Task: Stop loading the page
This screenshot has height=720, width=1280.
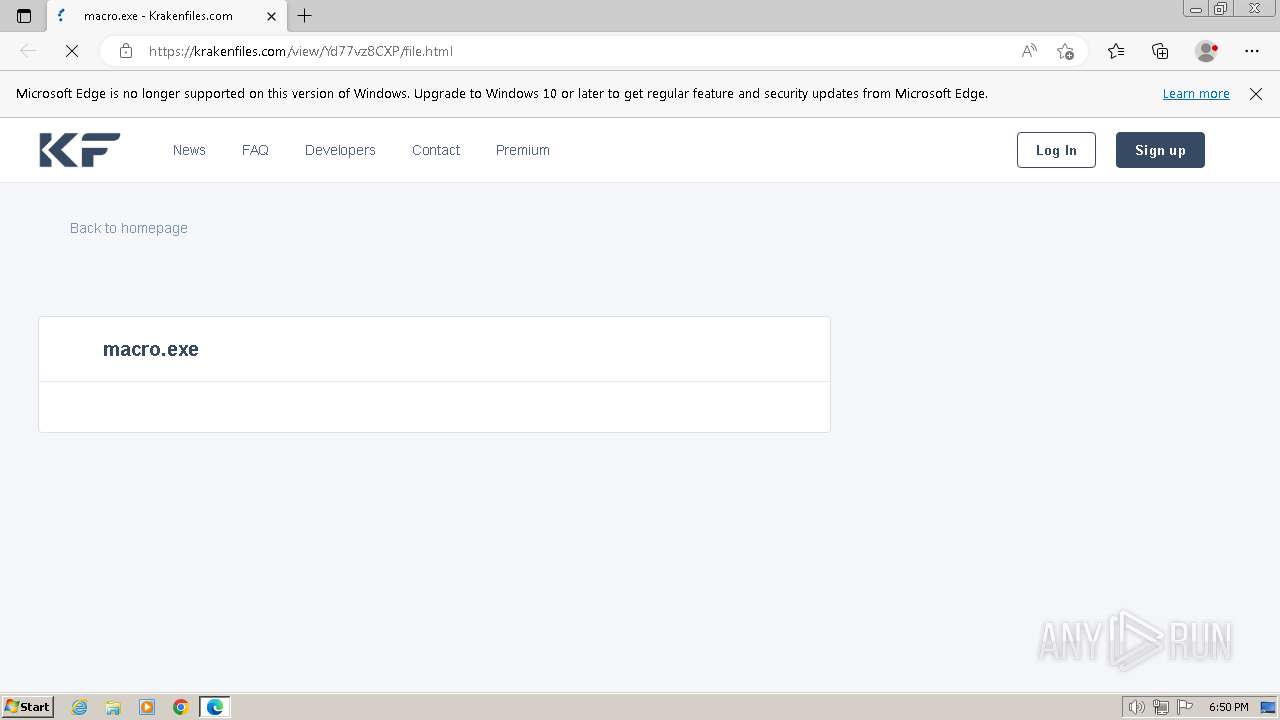Action: point(72,51)
